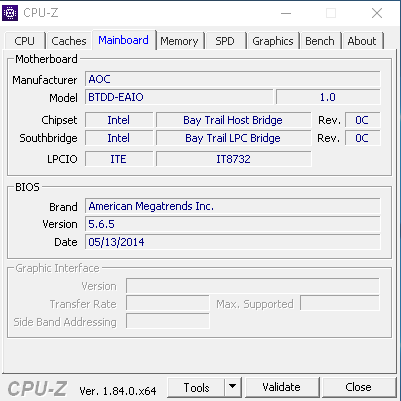Image resolution: width=401 pixels, height=401 pixels.
Task: Open the Tools dropdown arrow
Action: point(233,387)
